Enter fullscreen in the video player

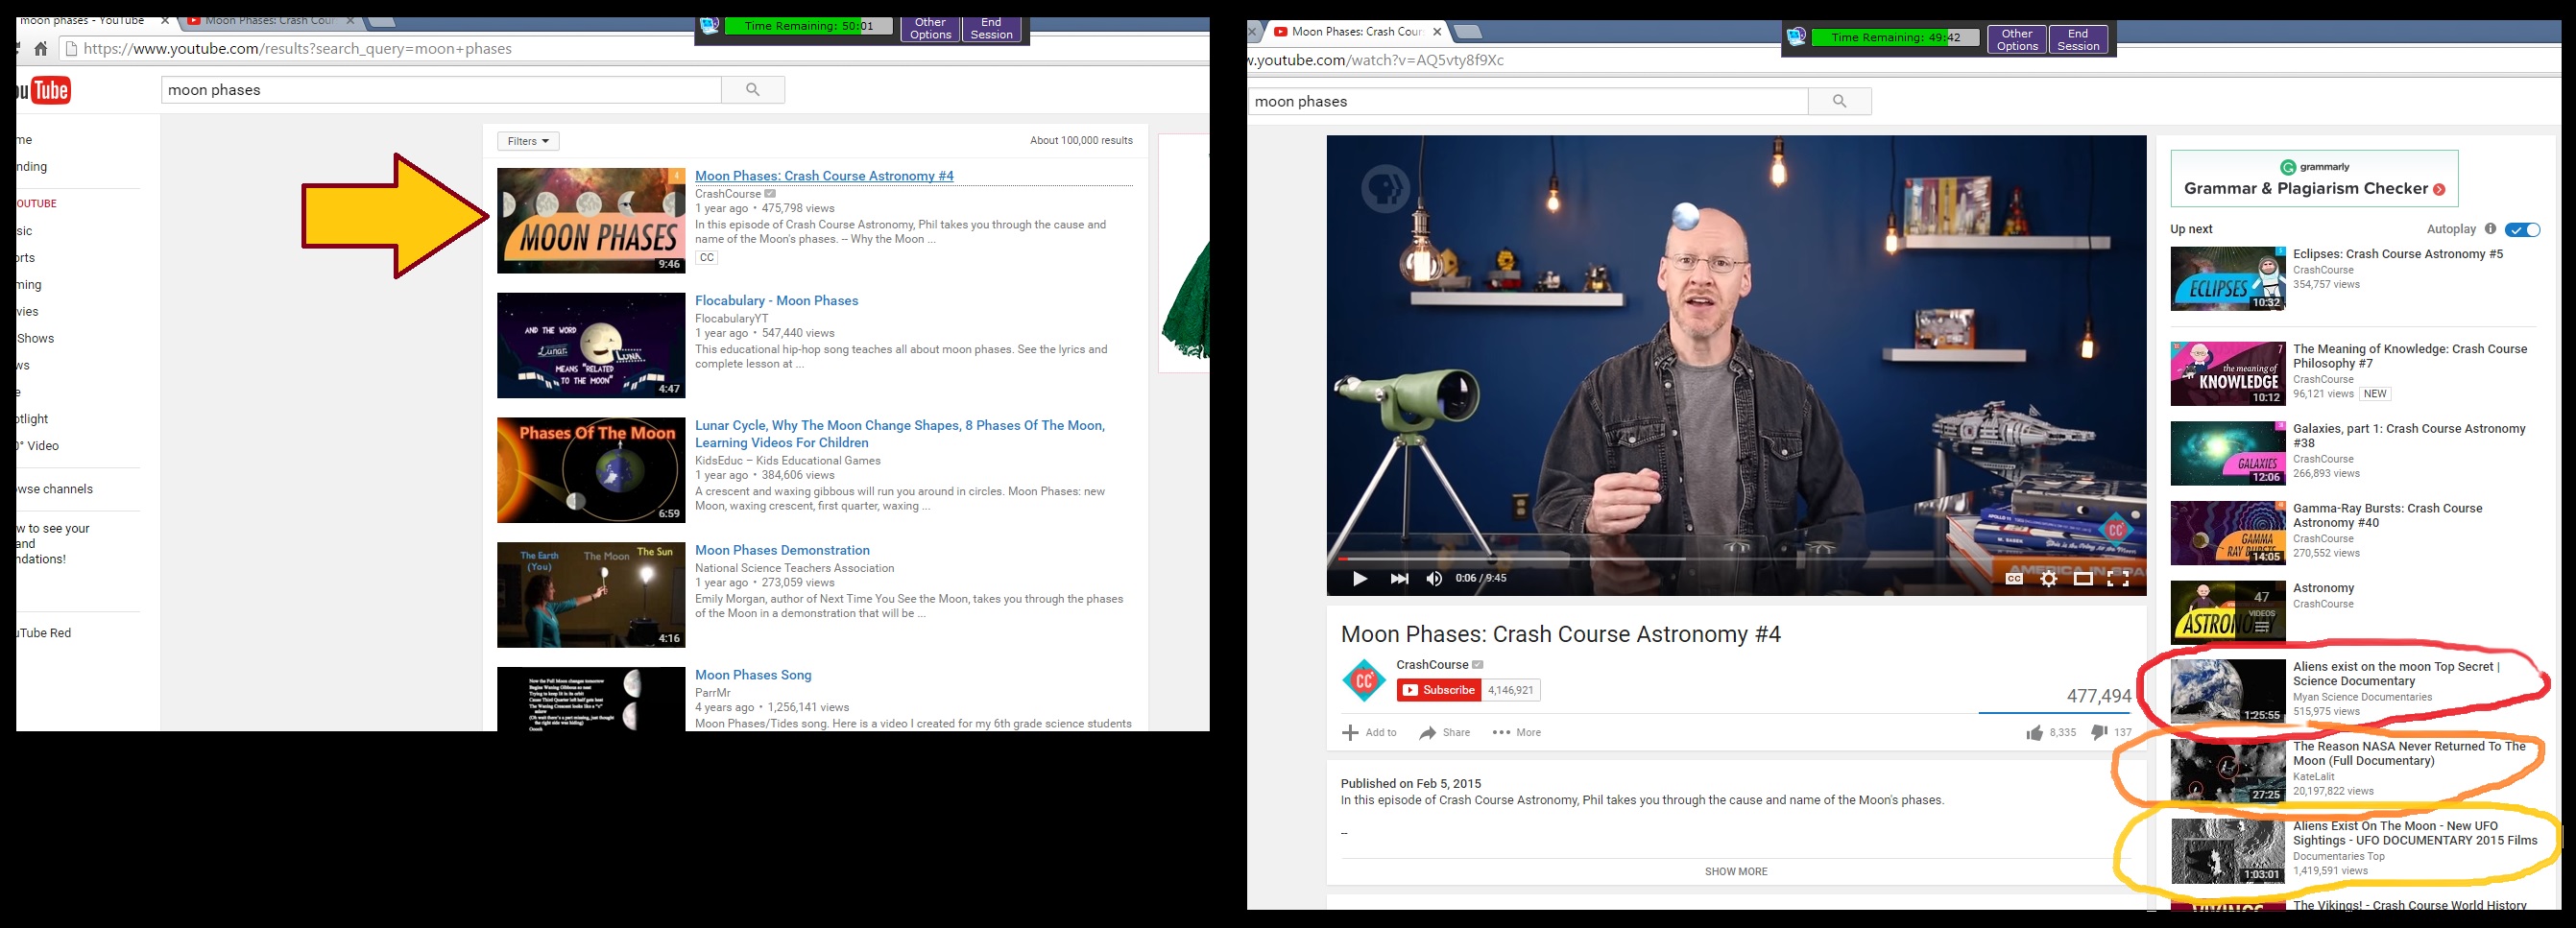click(2118, 578)
